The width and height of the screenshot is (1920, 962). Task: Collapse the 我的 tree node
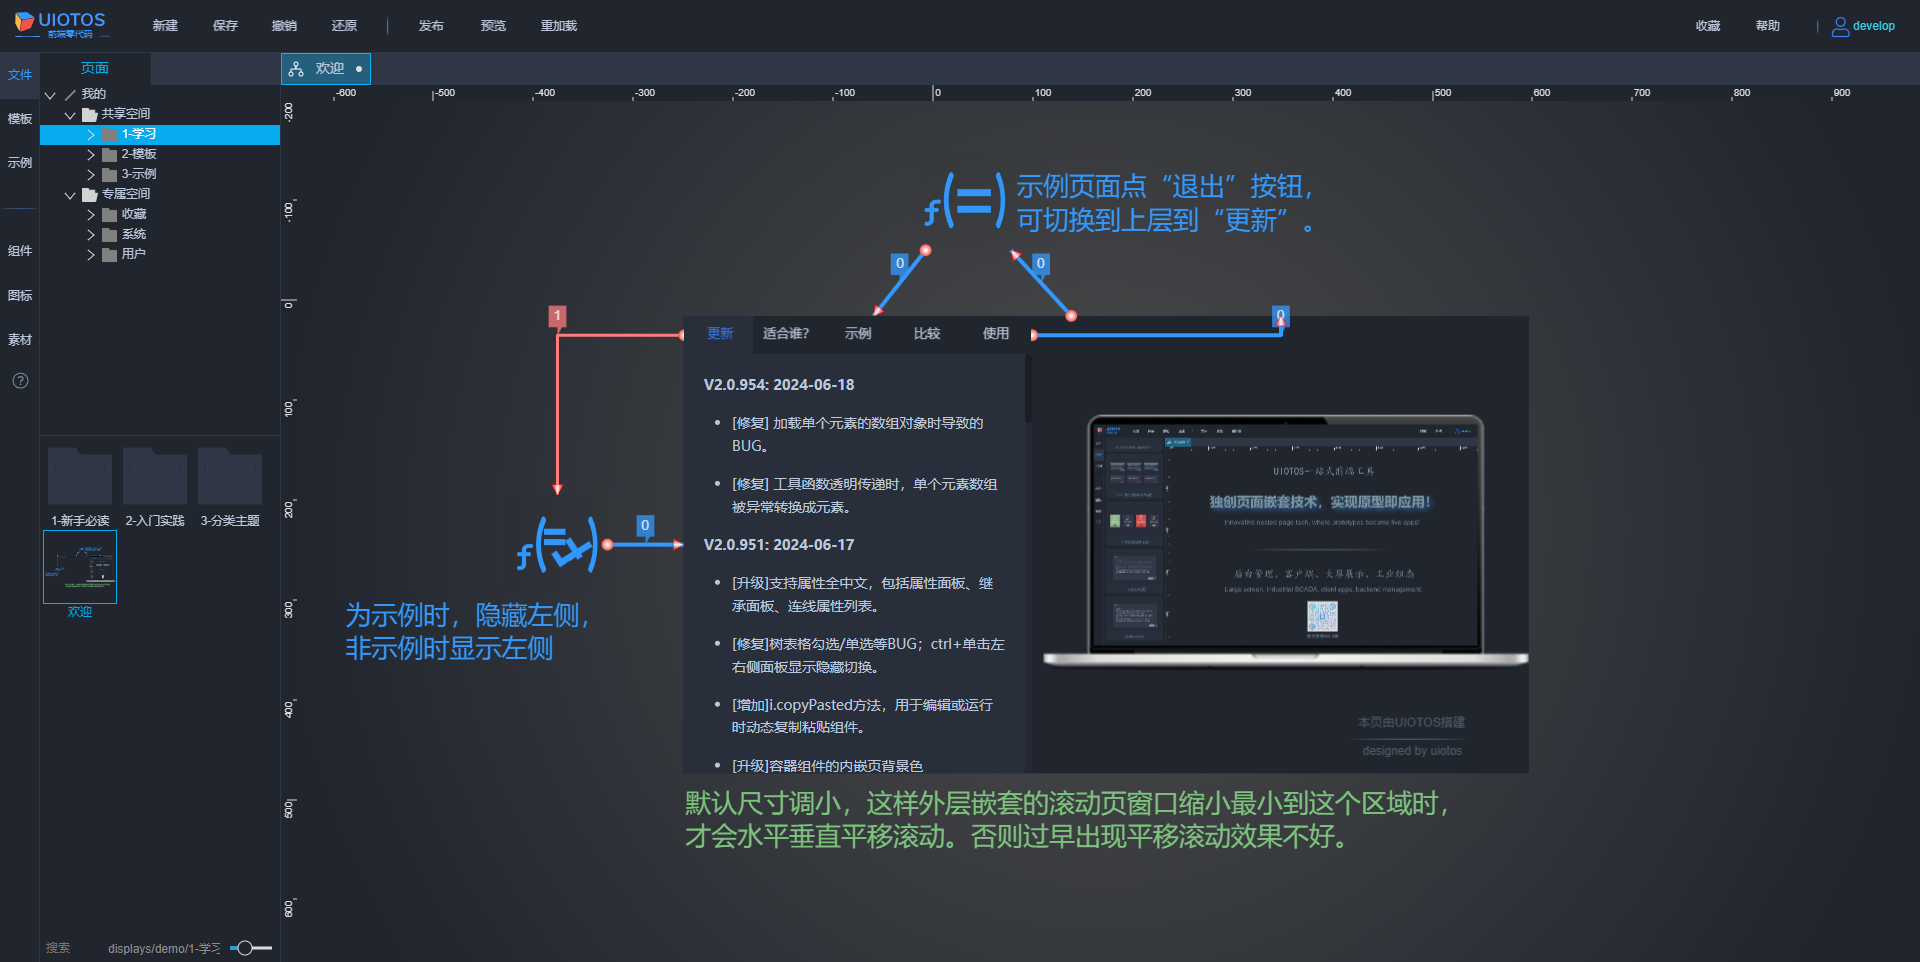50,94
